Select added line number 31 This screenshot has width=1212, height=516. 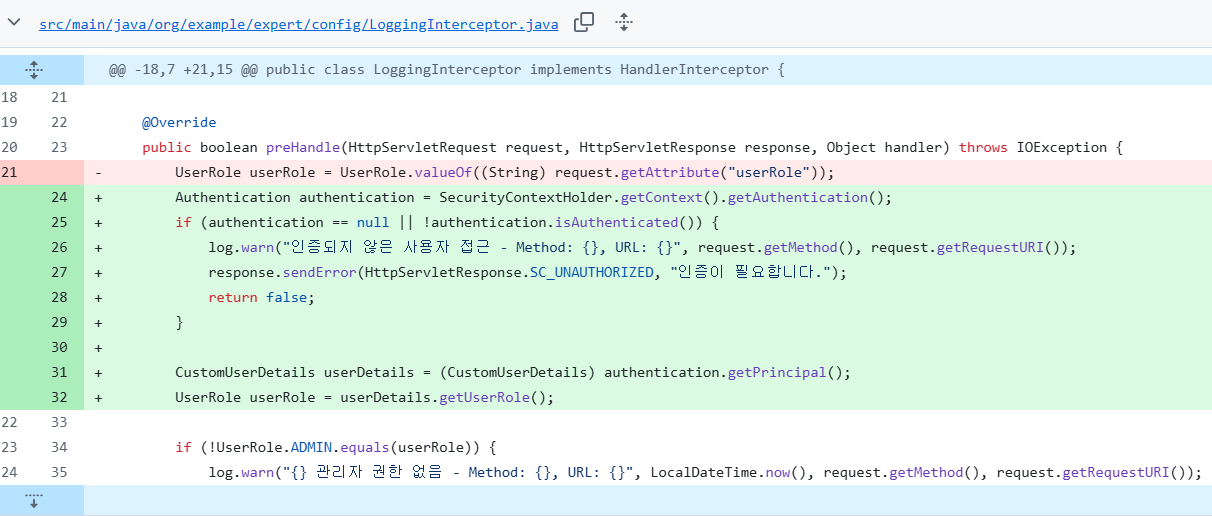[x=59, y=372]
